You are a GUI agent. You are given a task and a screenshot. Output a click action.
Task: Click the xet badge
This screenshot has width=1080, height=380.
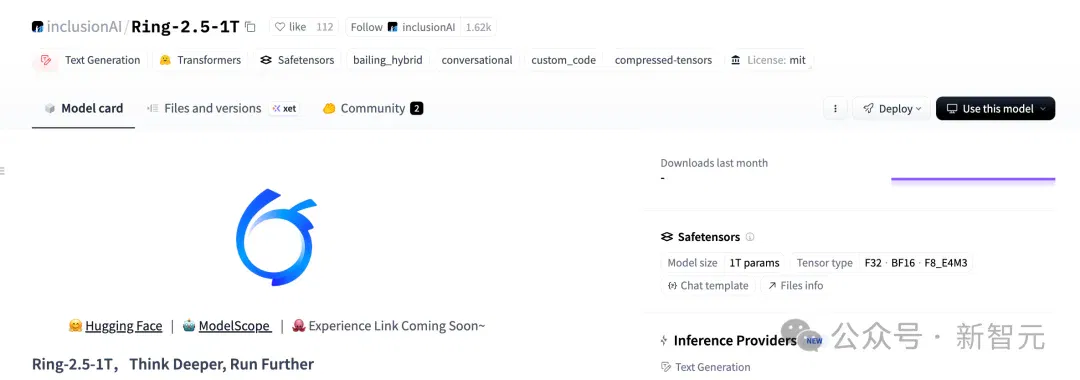click(x=284, y=109)
